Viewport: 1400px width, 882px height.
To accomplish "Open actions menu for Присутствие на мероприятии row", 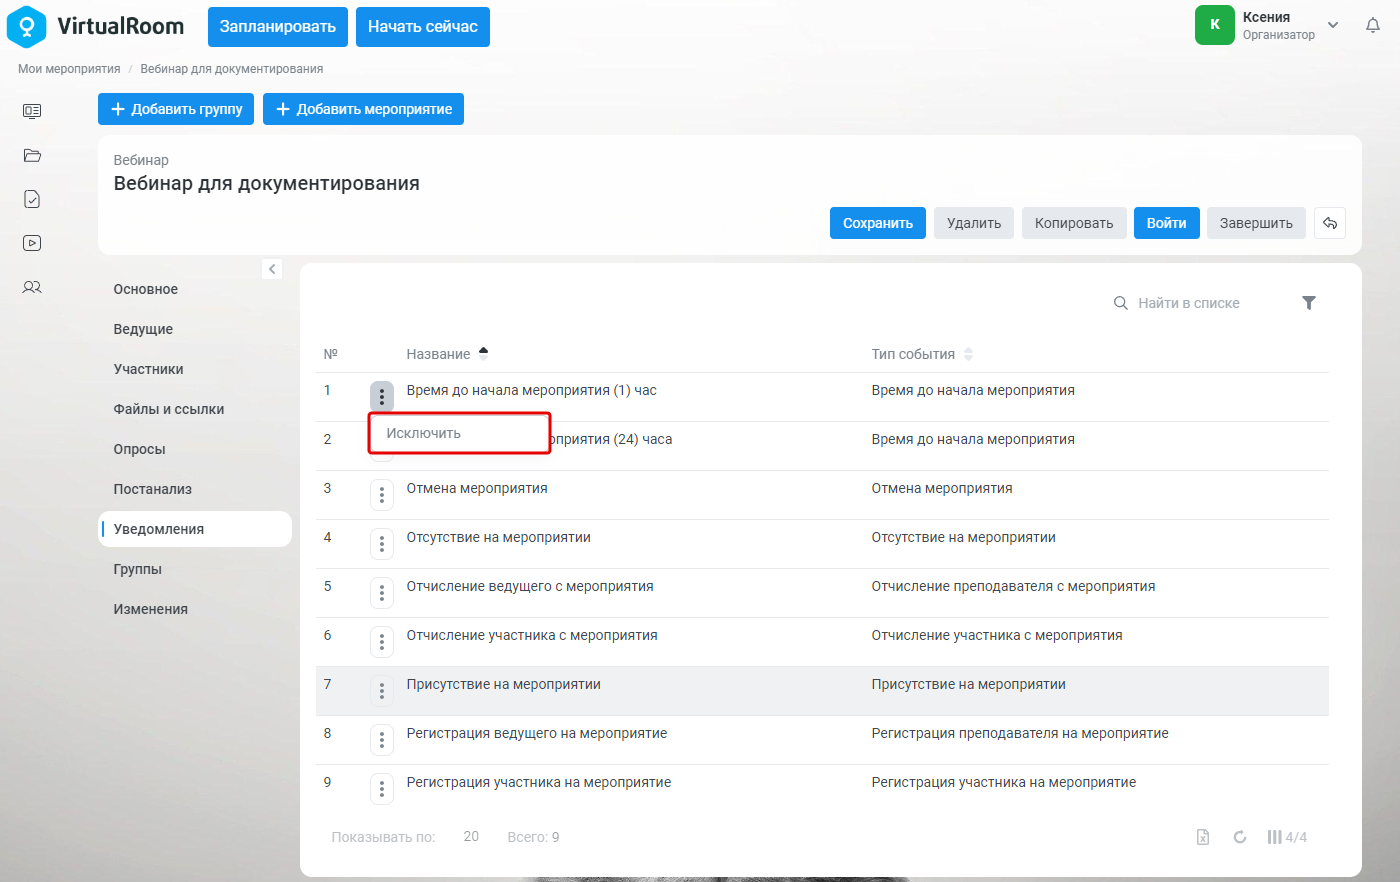I will pos(382,691).
